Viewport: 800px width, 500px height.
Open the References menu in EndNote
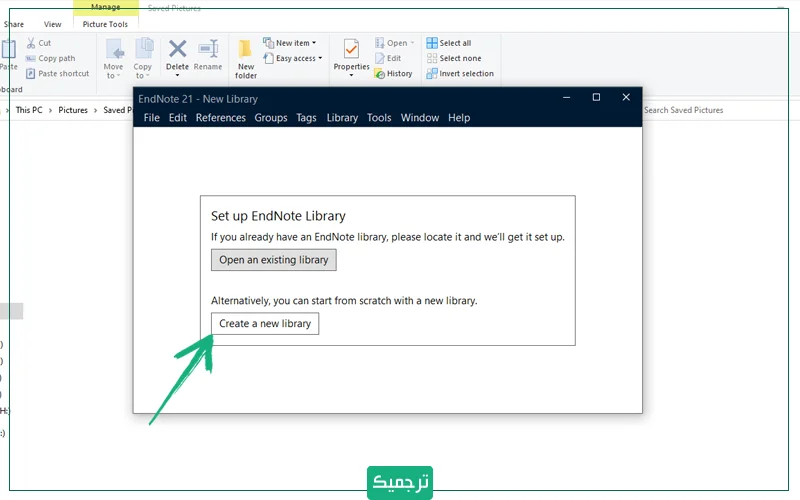point(220,118)
